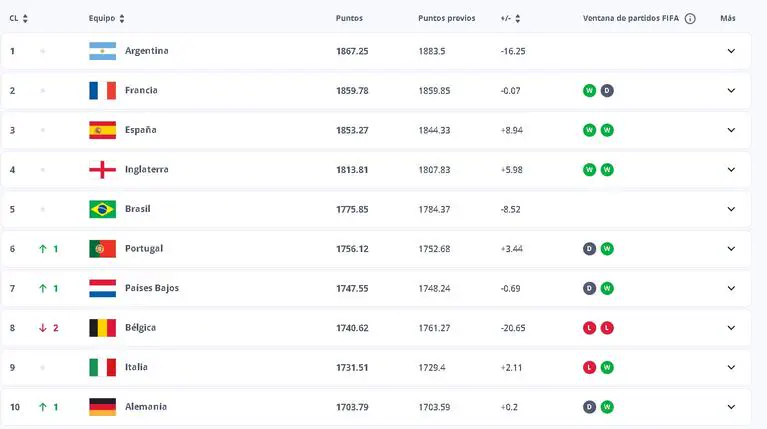Expand the España row details

(x=731, y=130)
